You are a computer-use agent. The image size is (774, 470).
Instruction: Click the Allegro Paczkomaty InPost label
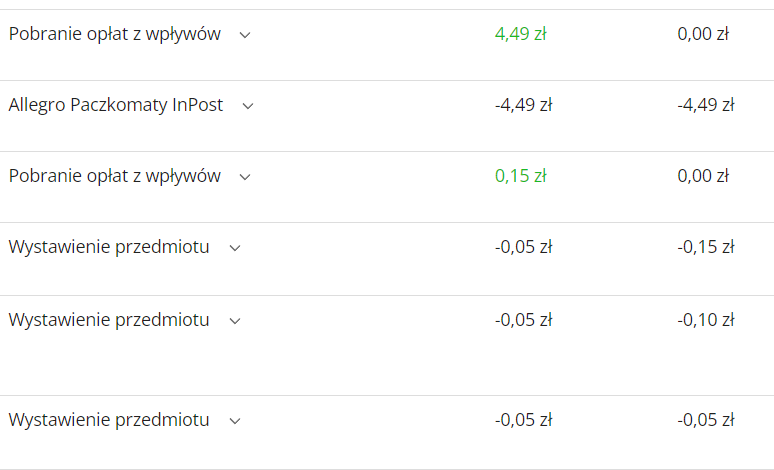116,105
